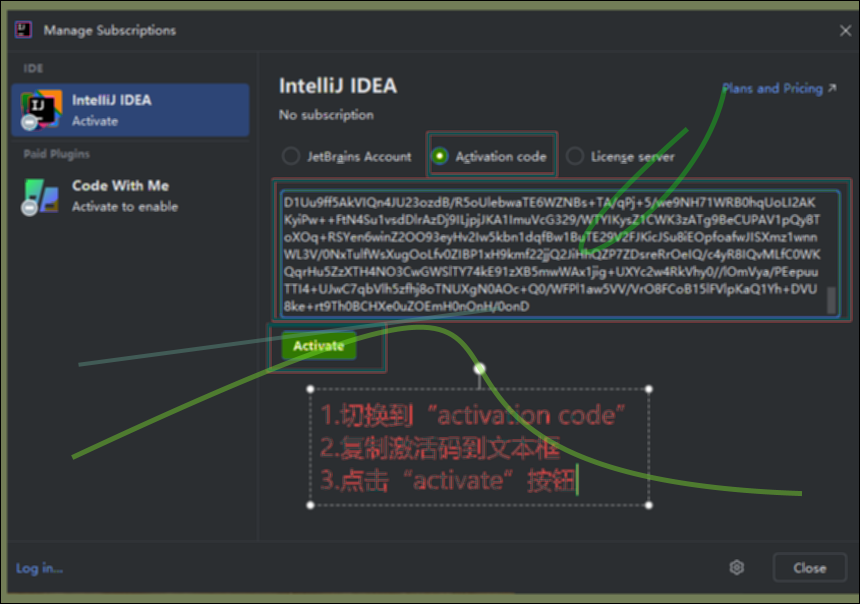Click the Close button at bottom
860x604 pixels.
pos(810,568)
